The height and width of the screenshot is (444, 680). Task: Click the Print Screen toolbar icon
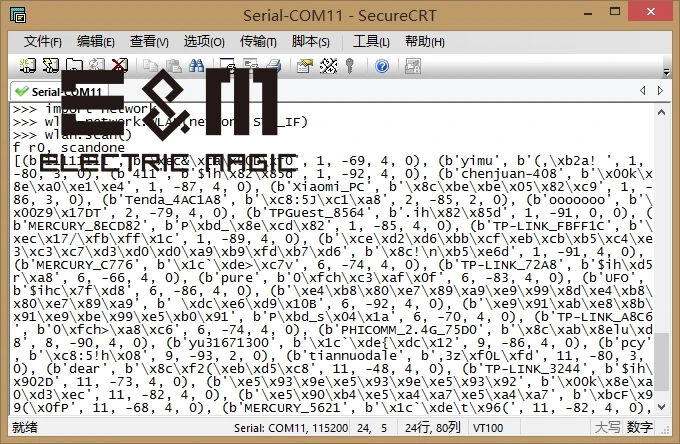227,66
